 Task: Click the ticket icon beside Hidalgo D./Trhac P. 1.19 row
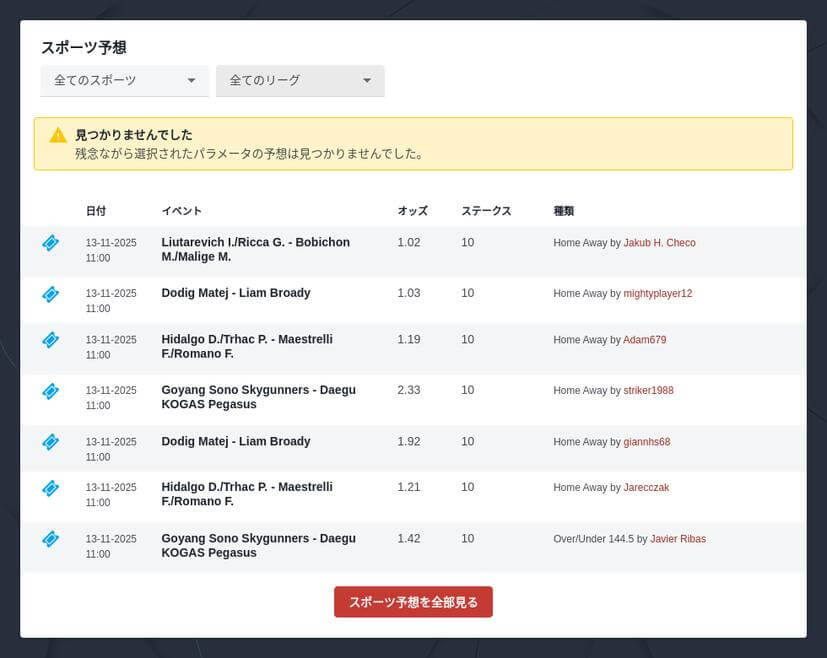click(50, 340)
